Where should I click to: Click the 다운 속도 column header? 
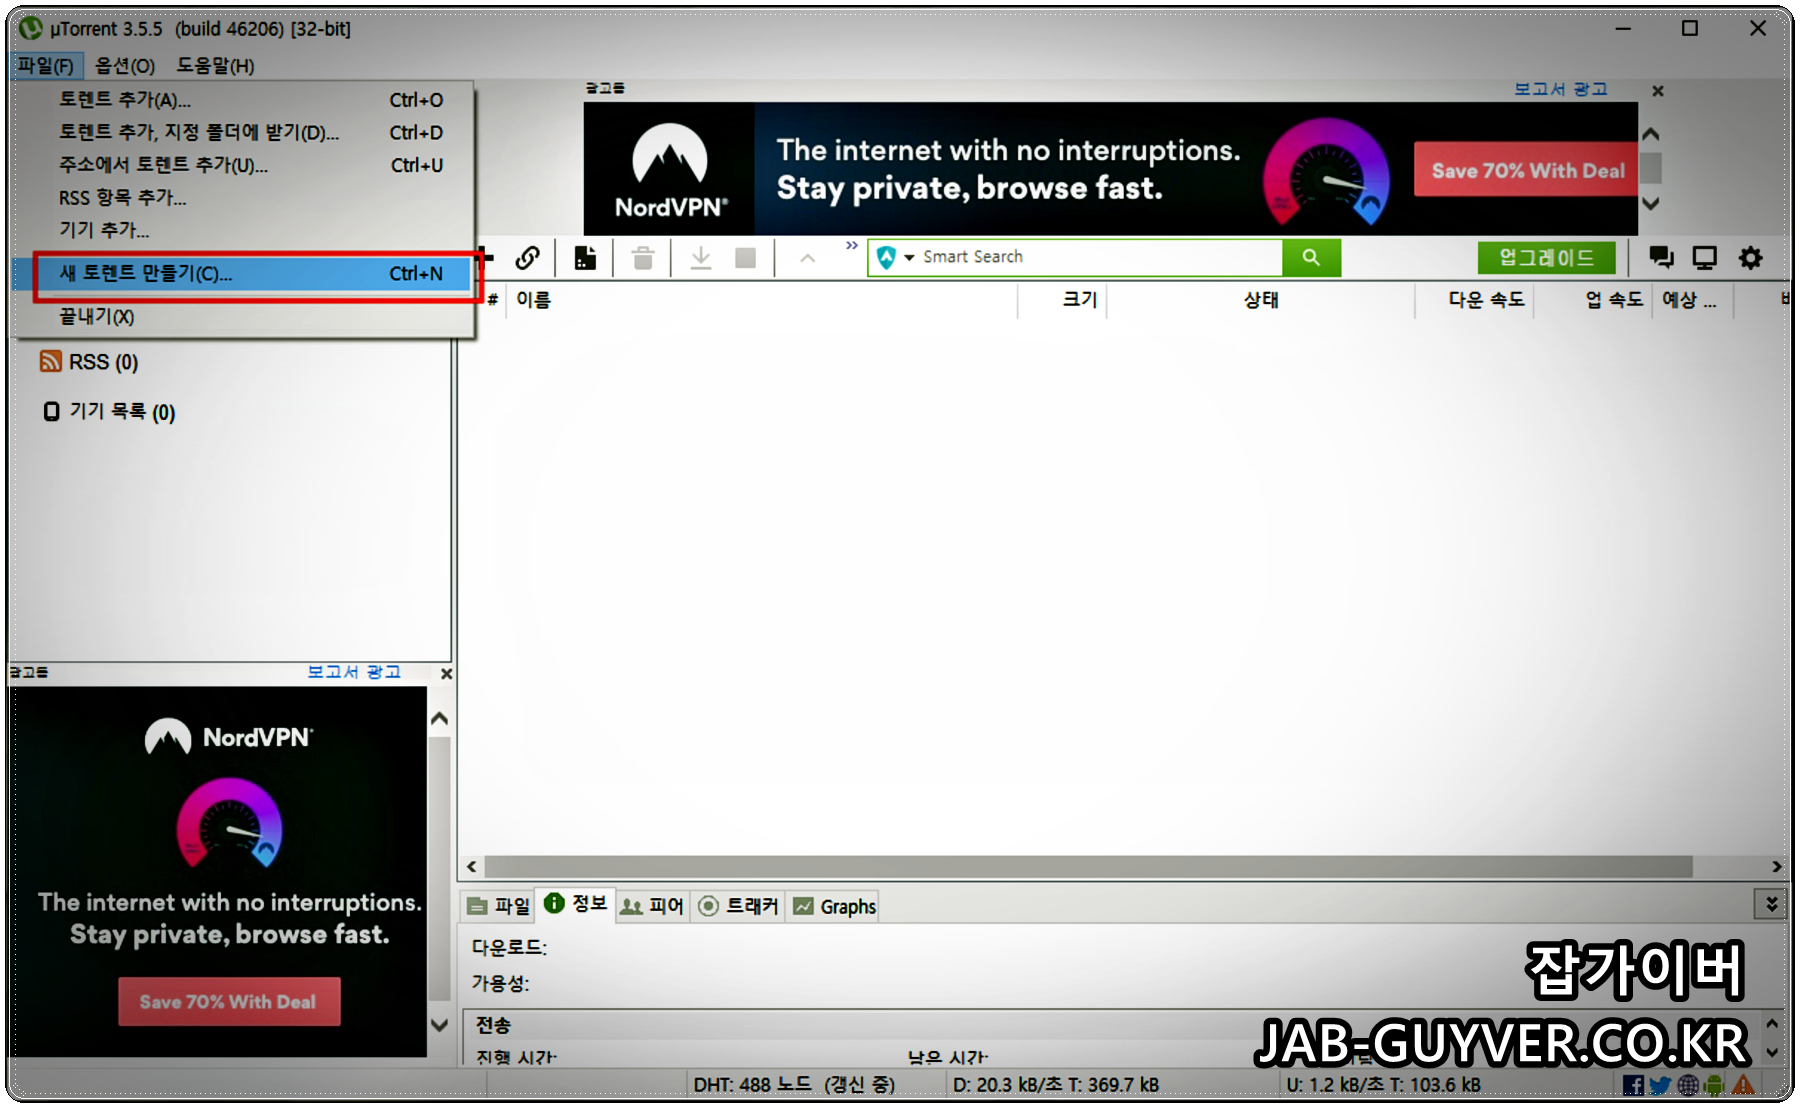(1475, 300)
